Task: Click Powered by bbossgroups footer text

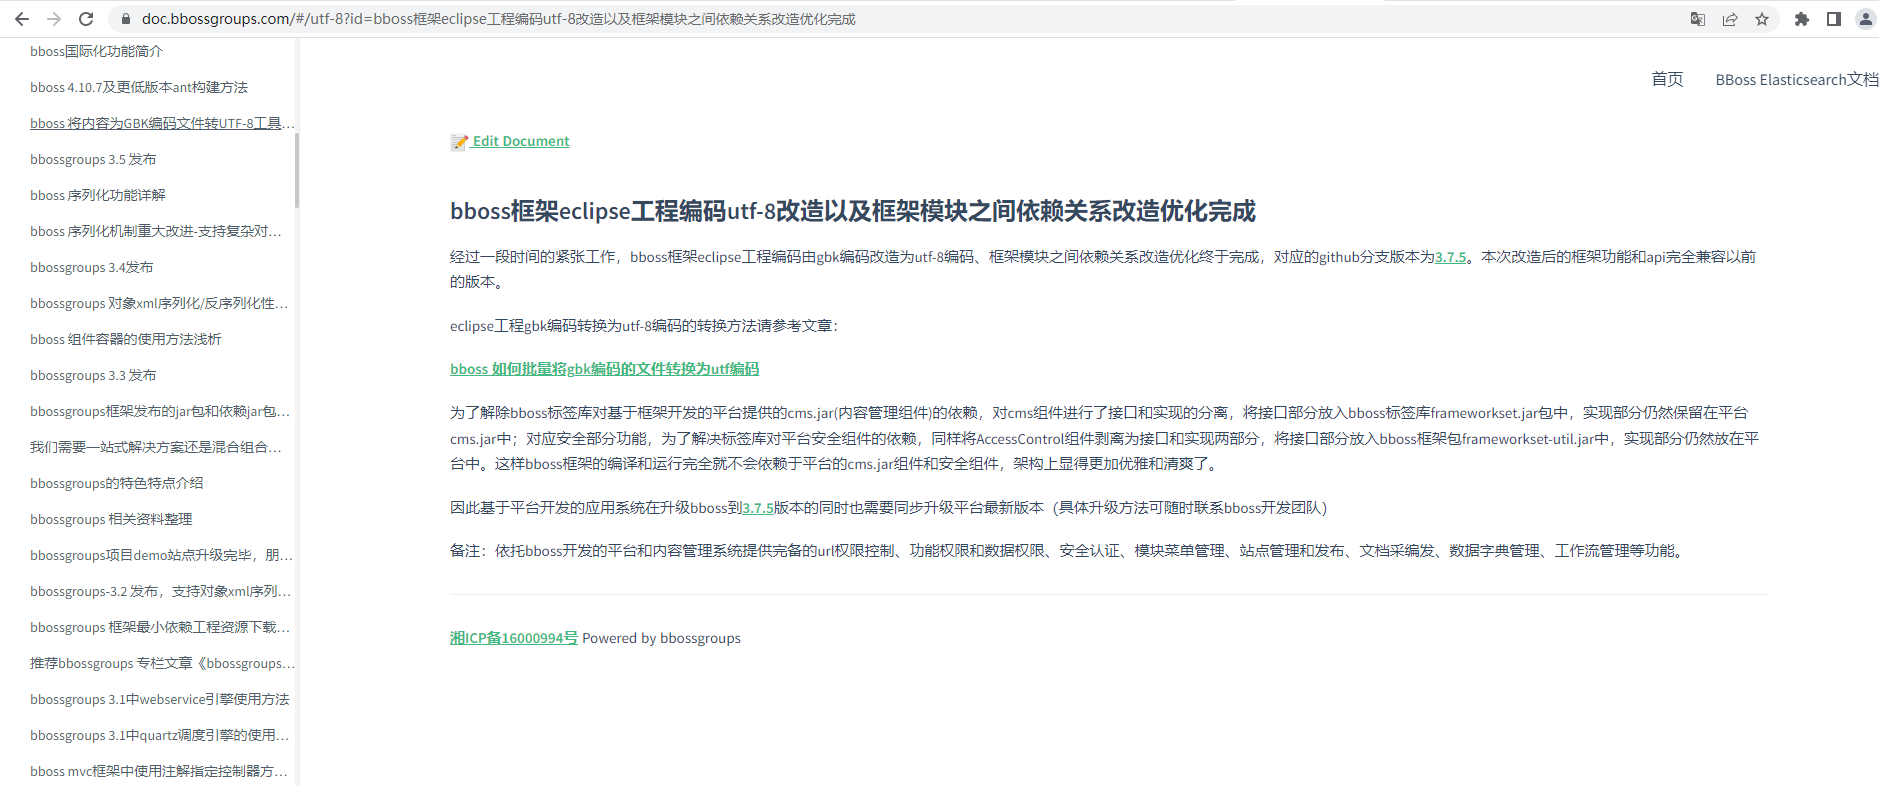Action: [x=661, y=638]
